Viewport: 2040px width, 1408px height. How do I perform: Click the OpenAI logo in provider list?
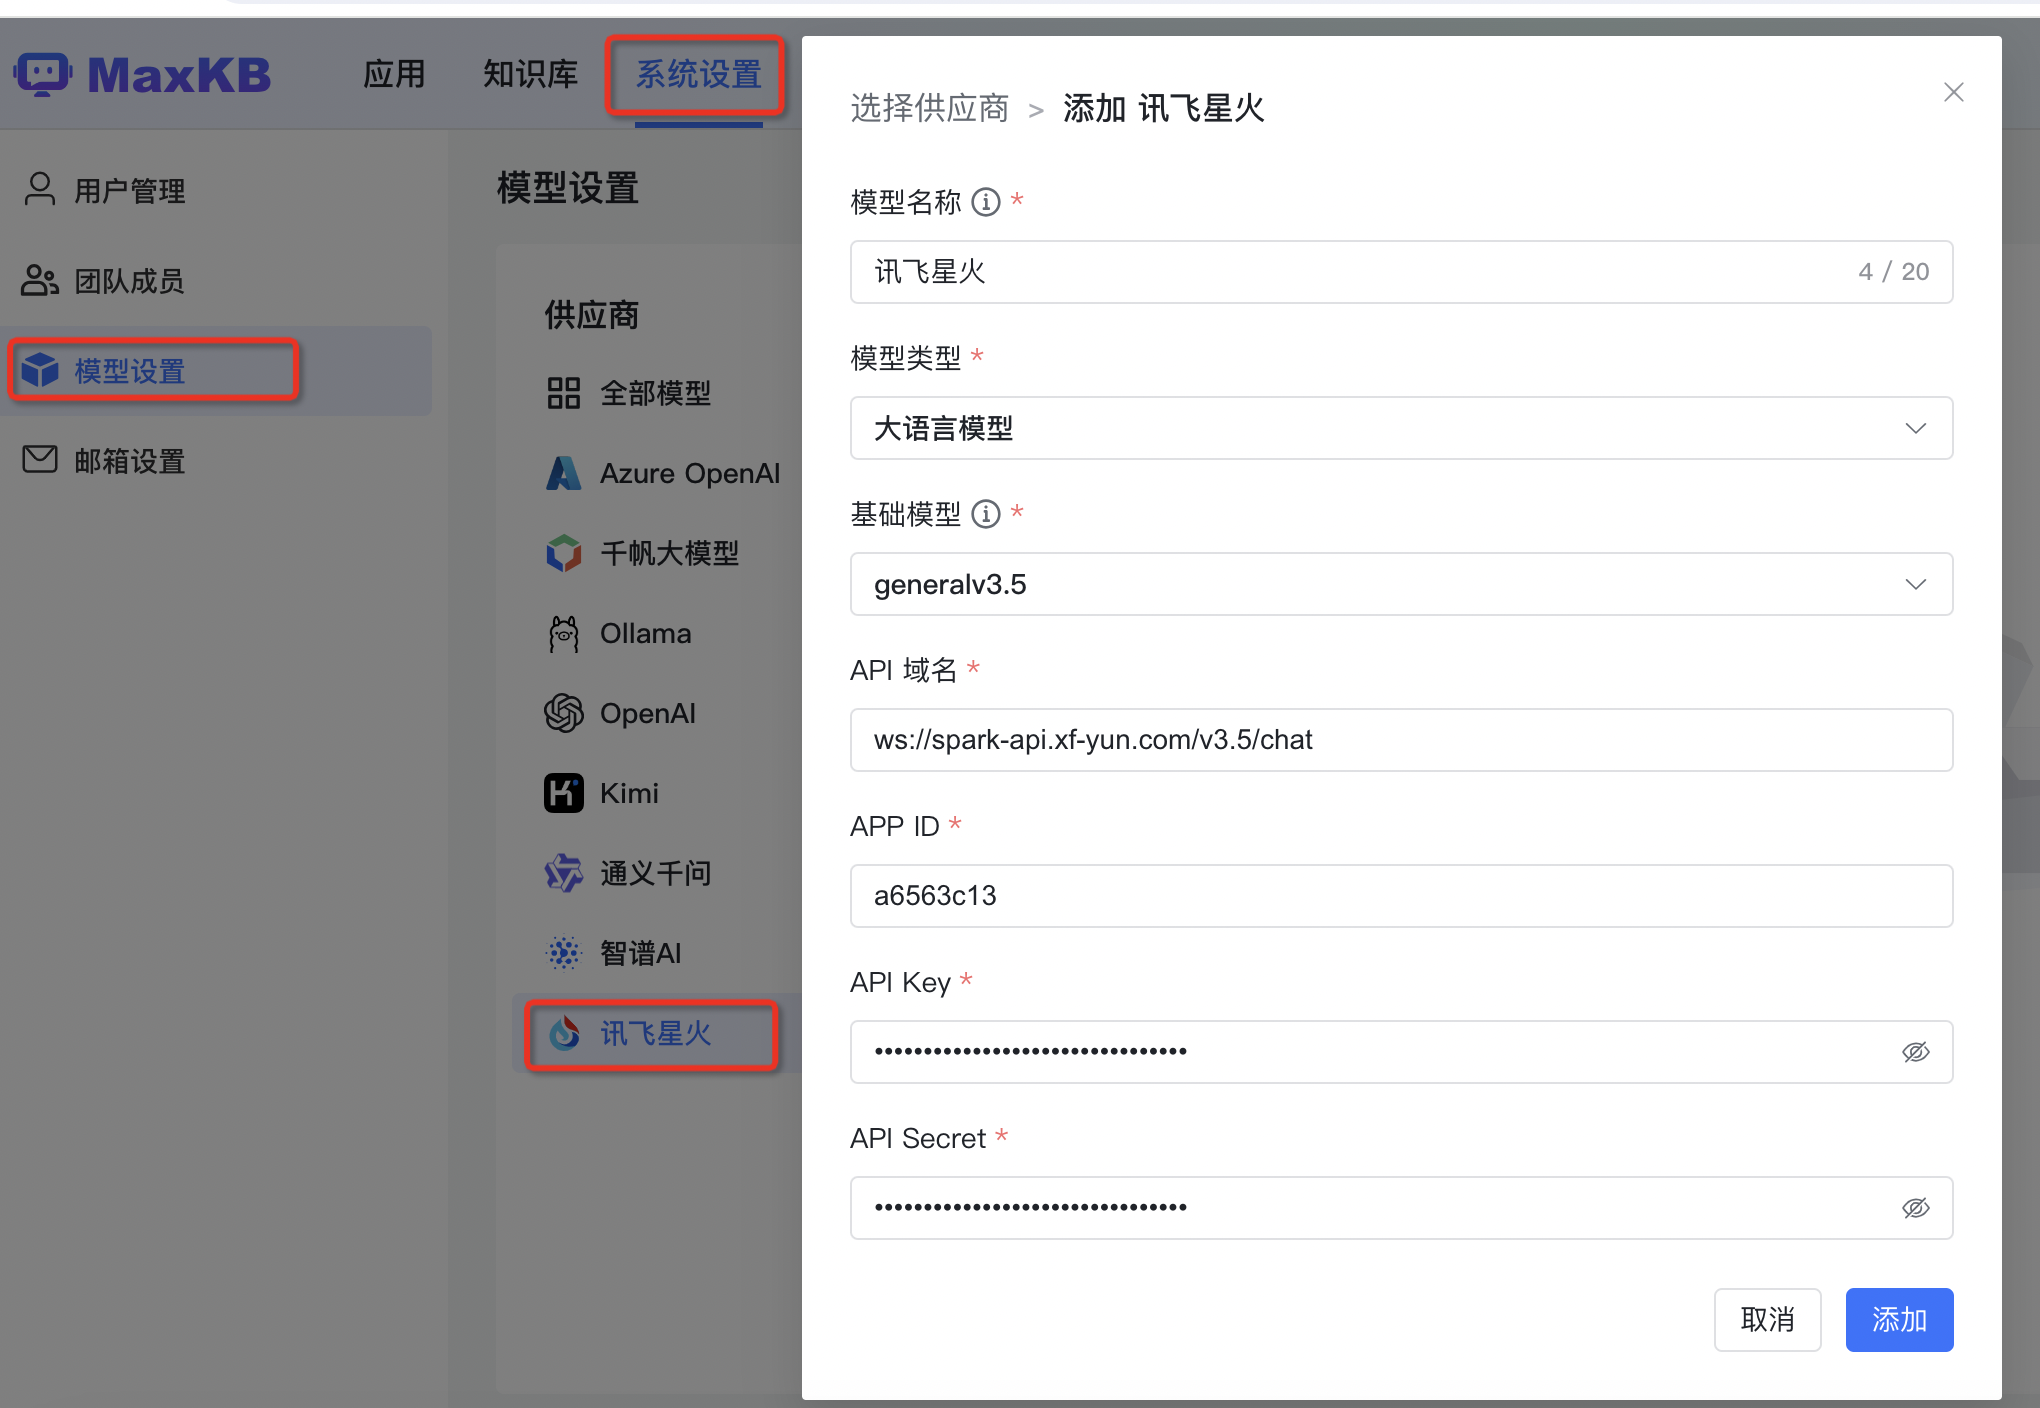[x=563, y=713]
